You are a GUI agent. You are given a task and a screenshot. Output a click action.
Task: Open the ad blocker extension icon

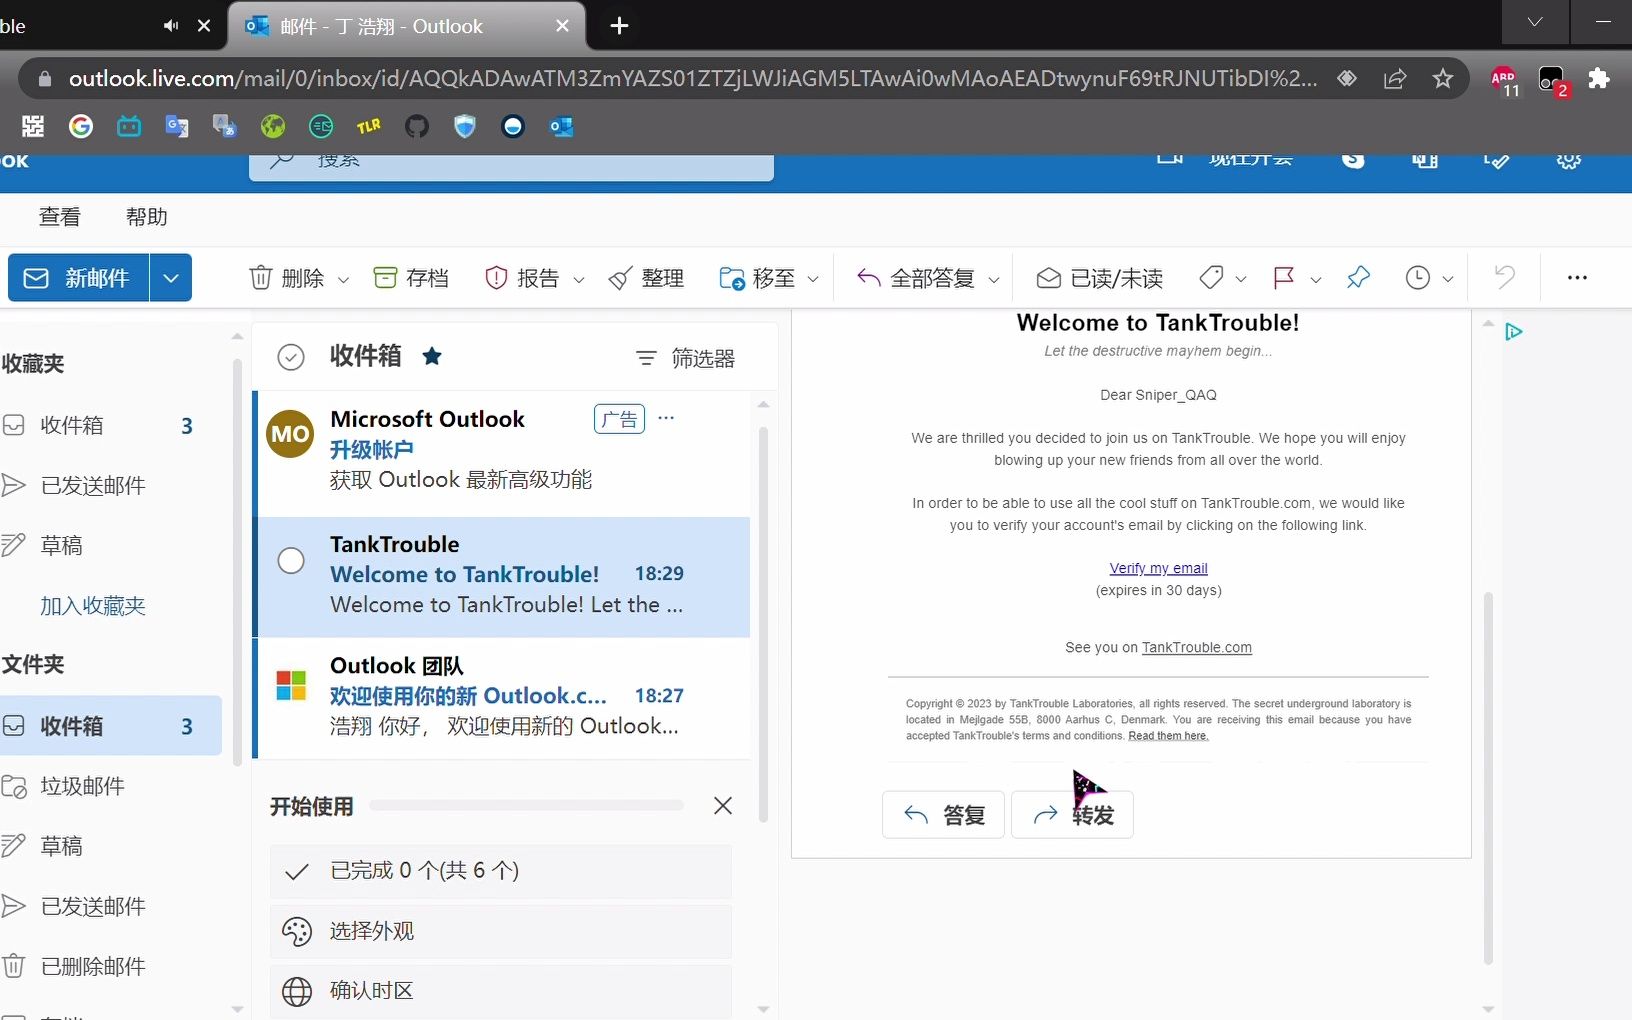[1504, 80]
